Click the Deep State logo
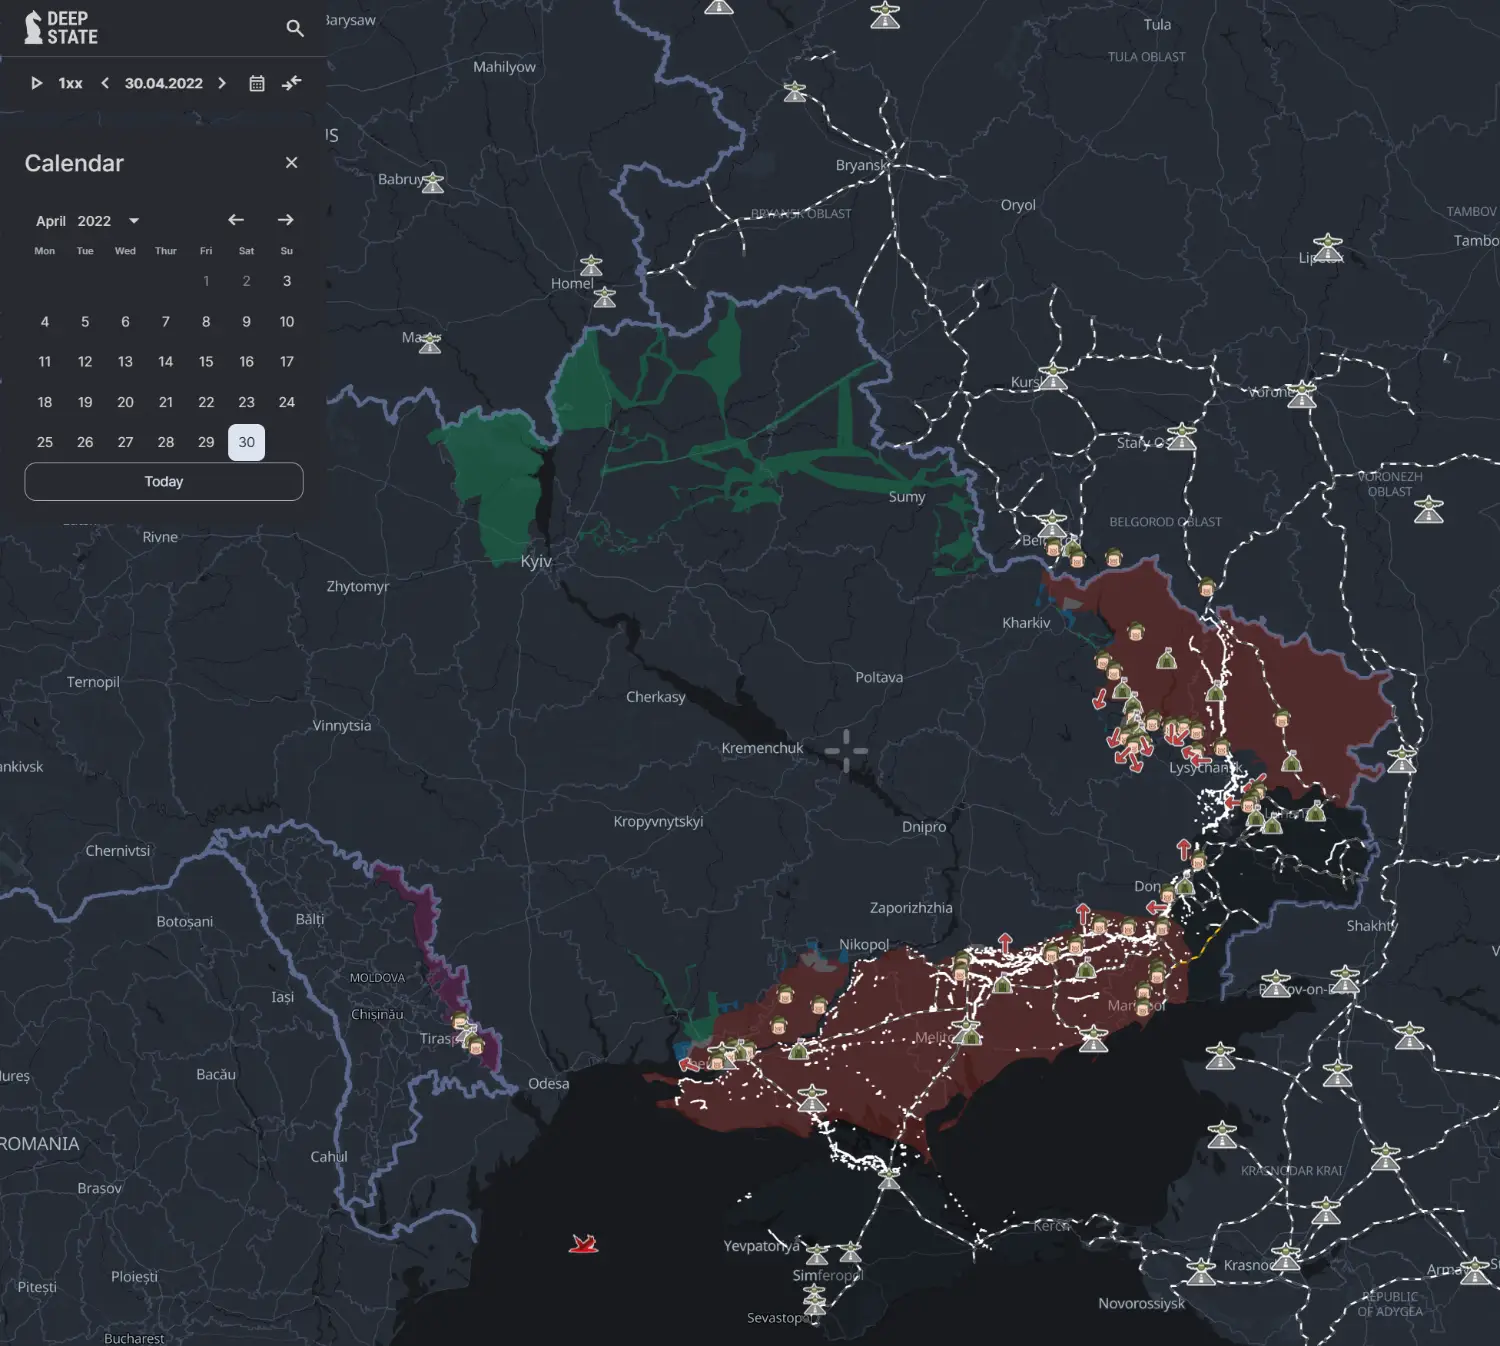The width and height of the screenshot is (1500, 1346). coord(61,28)
